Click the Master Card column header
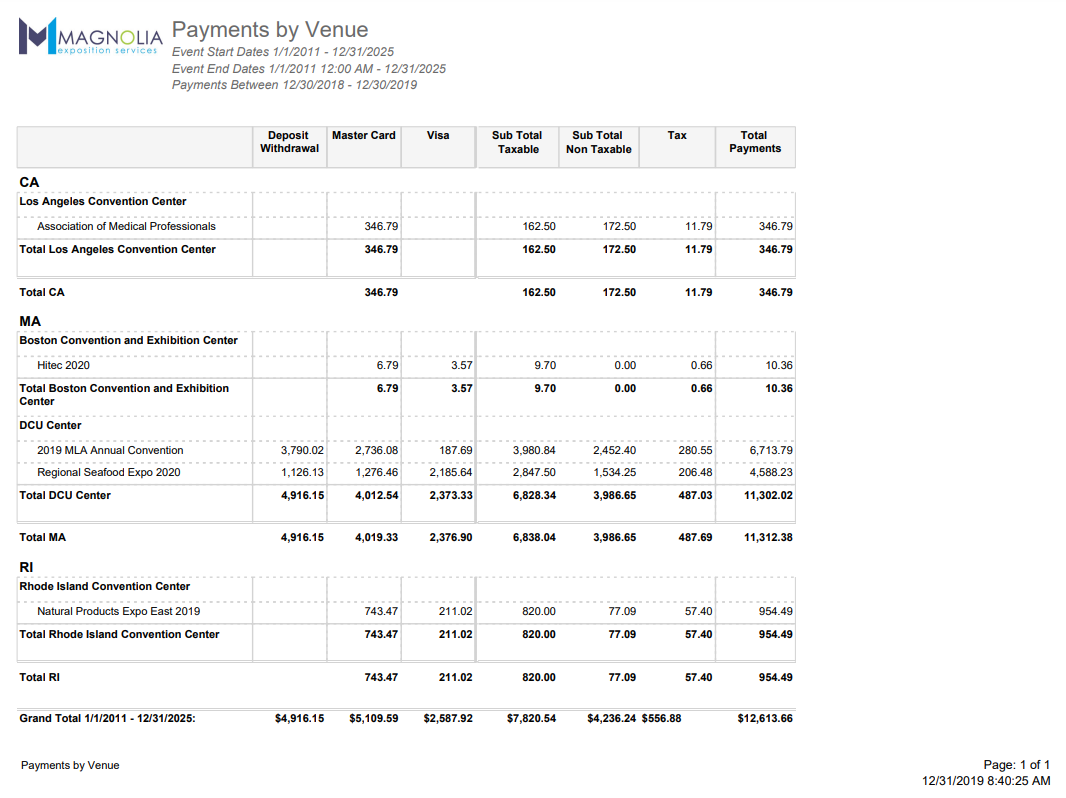The image size is (1066, 798). click(364, 136)
